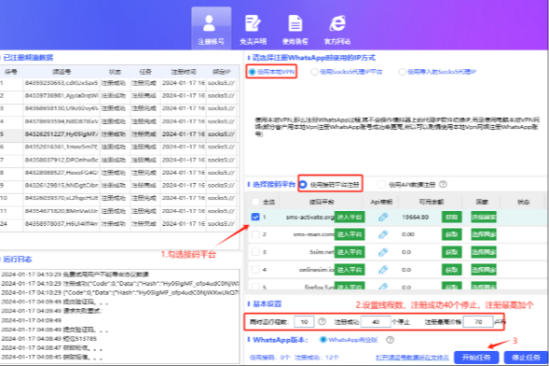Click 进入平台 button for sms-man.com
The image size is (549, 366).
point(349,234)
